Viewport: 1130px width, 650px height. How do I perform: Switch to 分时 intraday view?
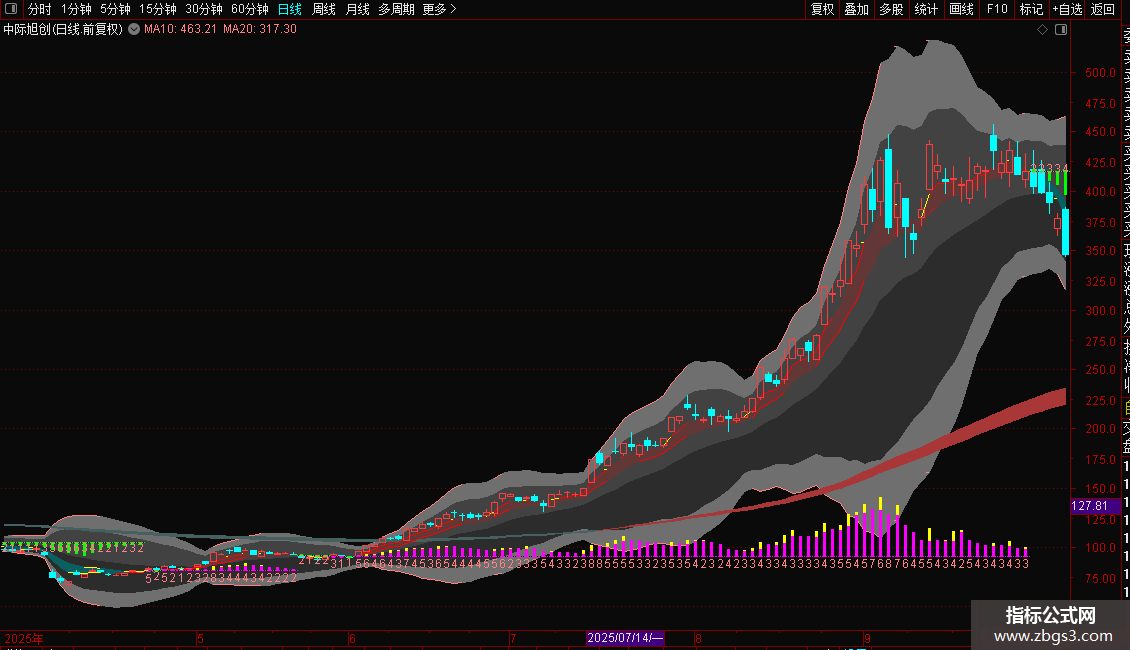coord(40,9)
